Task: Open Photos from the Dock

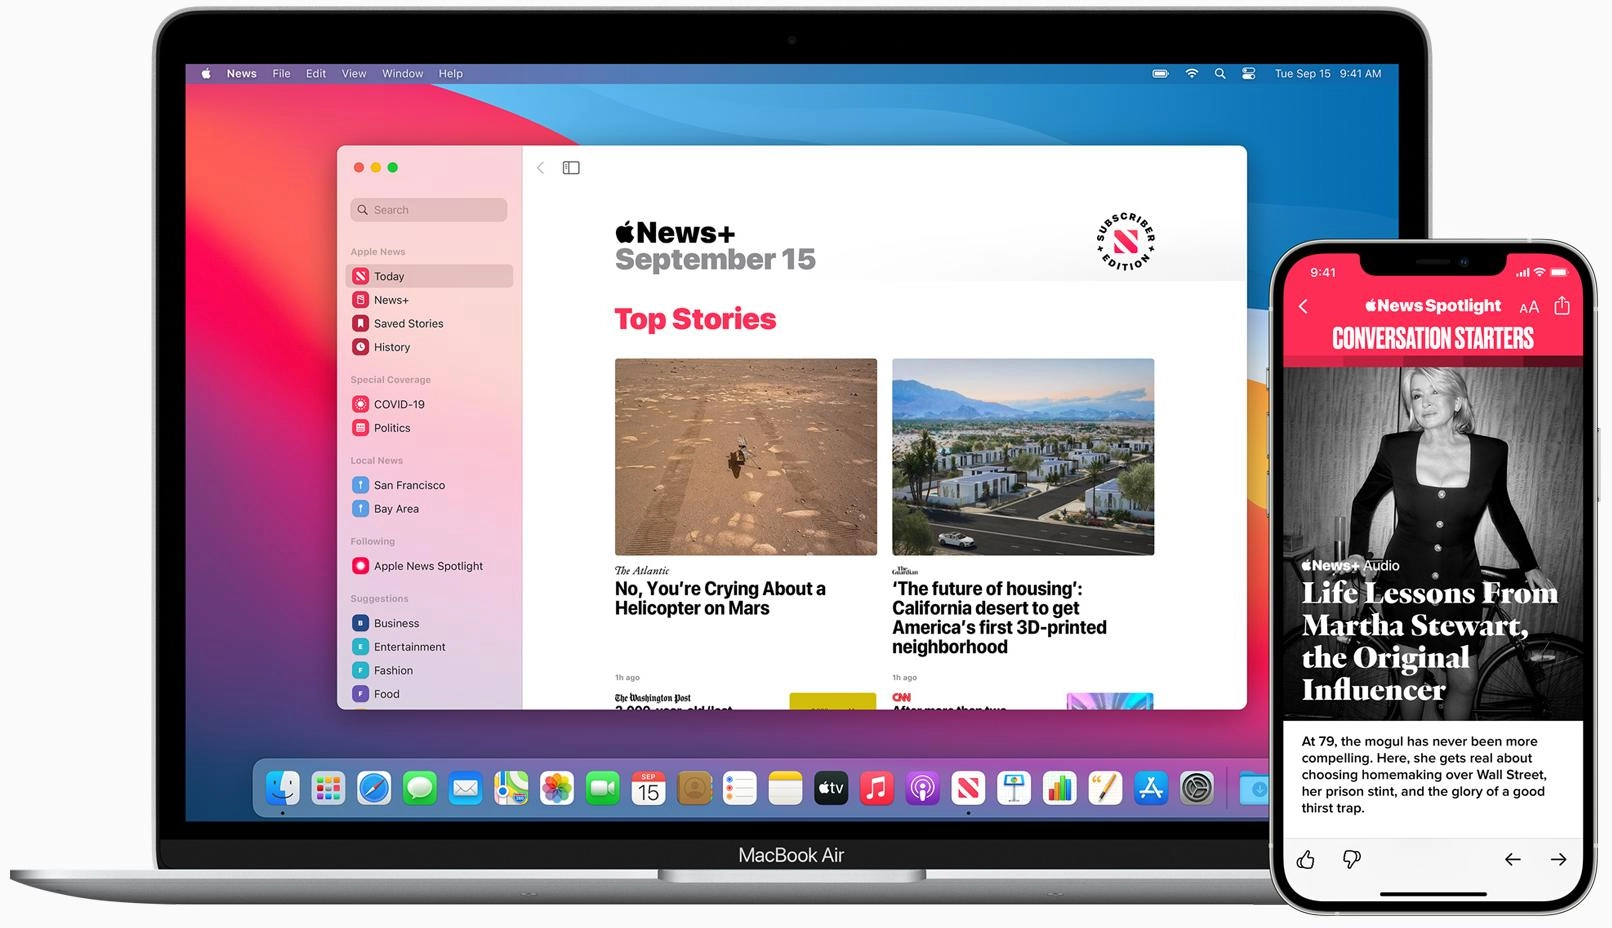Action: click(x=557, y=788)
